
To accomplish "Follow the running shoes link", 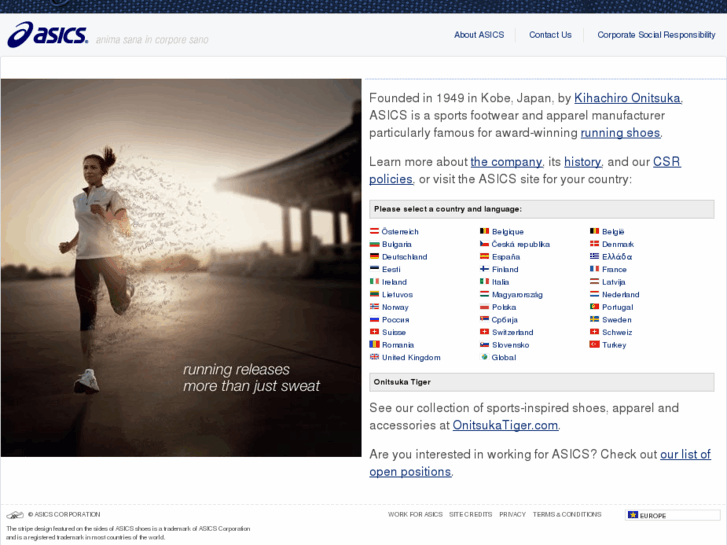I will pos(620,133).
